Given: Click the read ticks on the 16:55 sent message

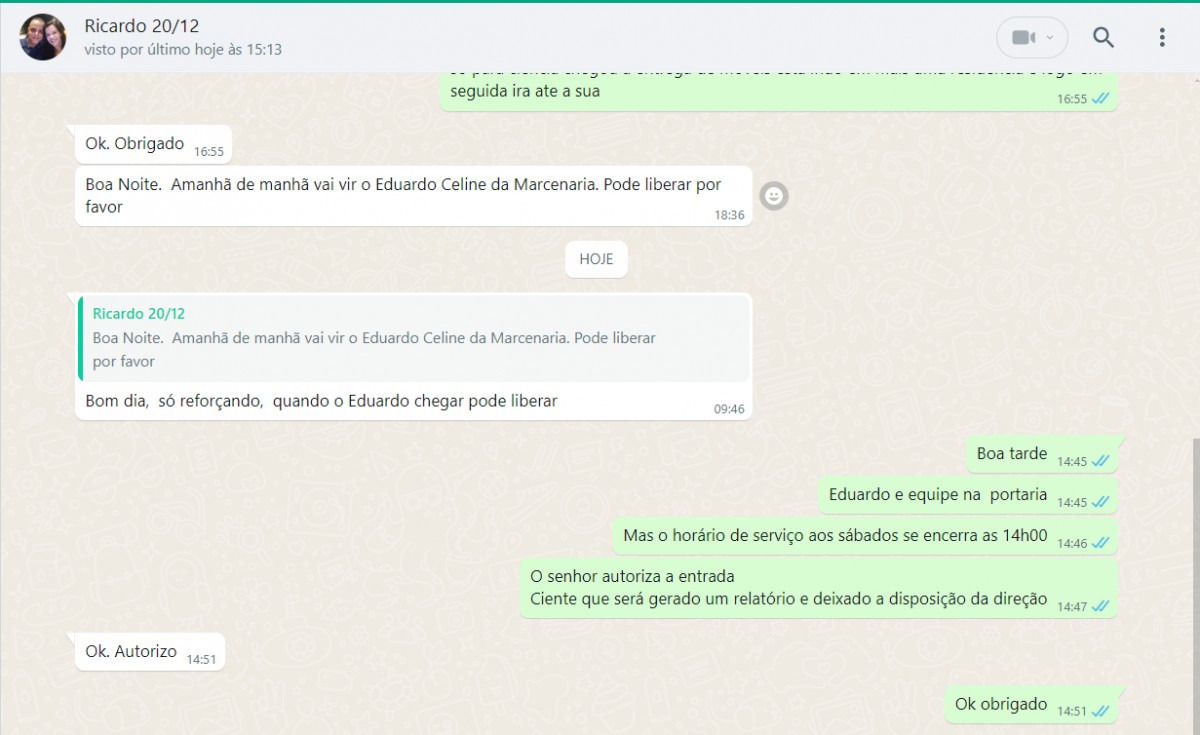Looking at the screenshot, I should point(1101,99).
